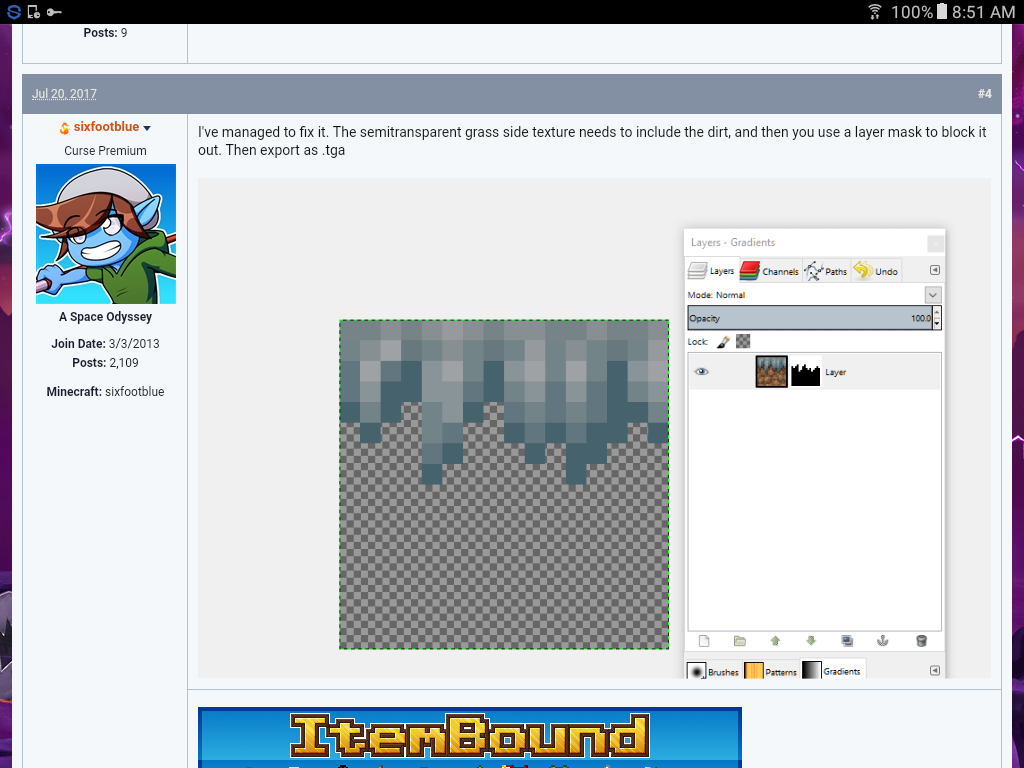1024x768 pixels.
Task: Select the black layer mask thumbnail
Action: point(805,372)
